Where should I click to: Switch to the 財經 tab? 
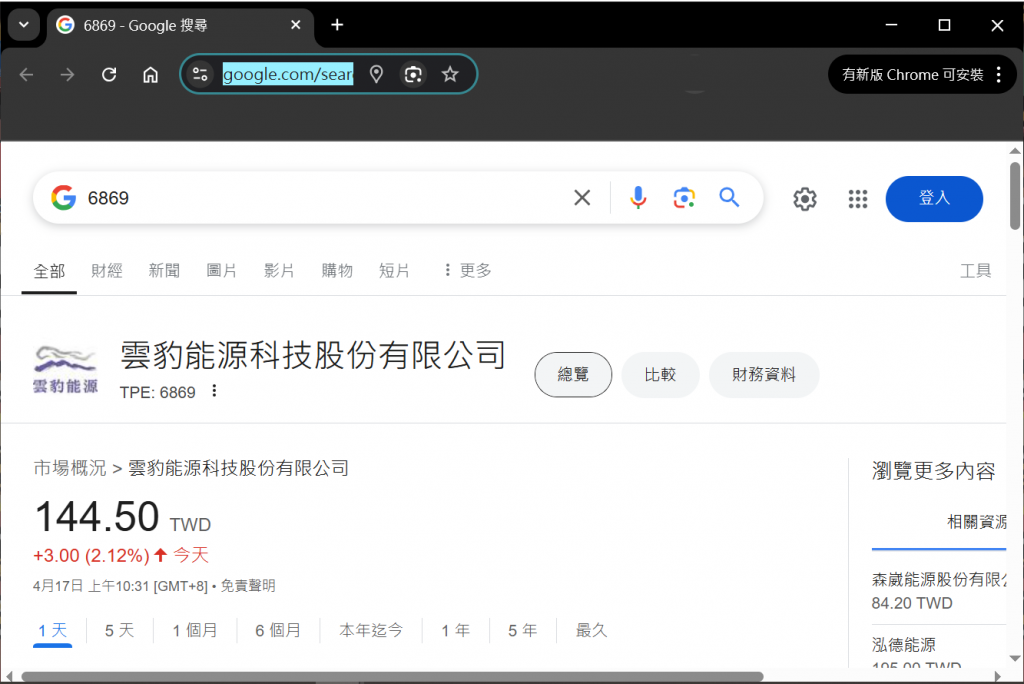(x=106, y=270)
